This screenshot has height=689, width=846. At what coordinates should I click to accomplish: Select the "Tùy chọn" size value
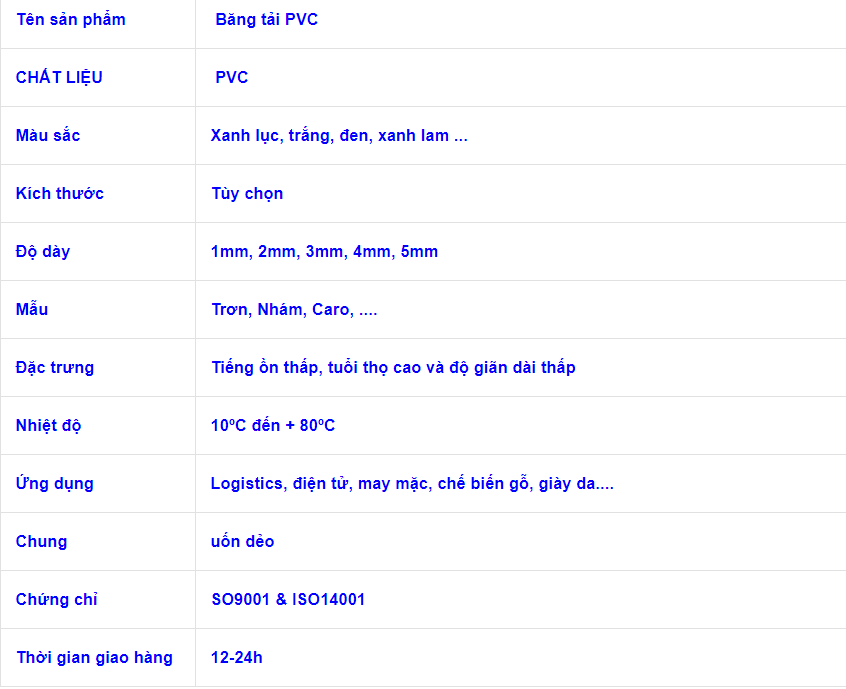point(247,194)
